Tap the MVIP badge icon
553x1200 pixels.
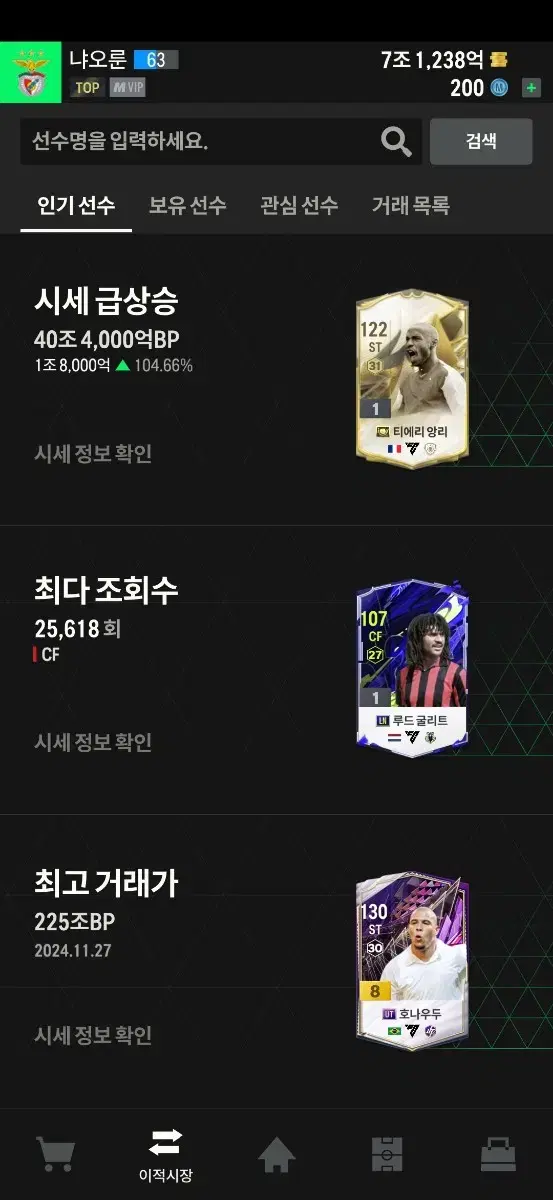pyautogui.click(x=127, y=87)
